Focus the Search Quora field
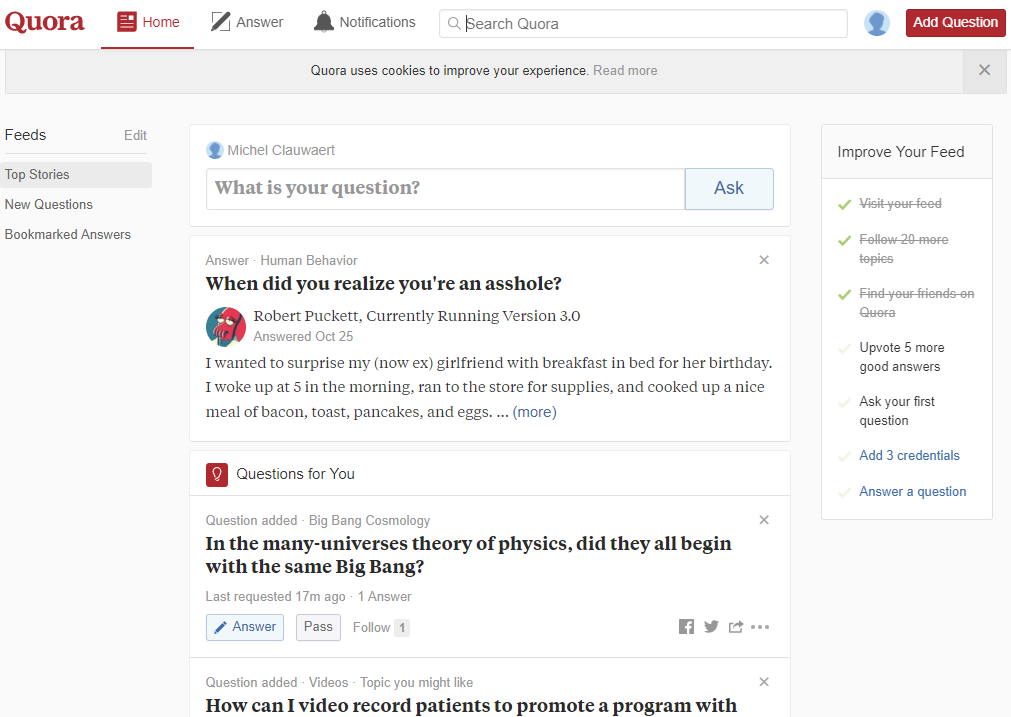 650,23
